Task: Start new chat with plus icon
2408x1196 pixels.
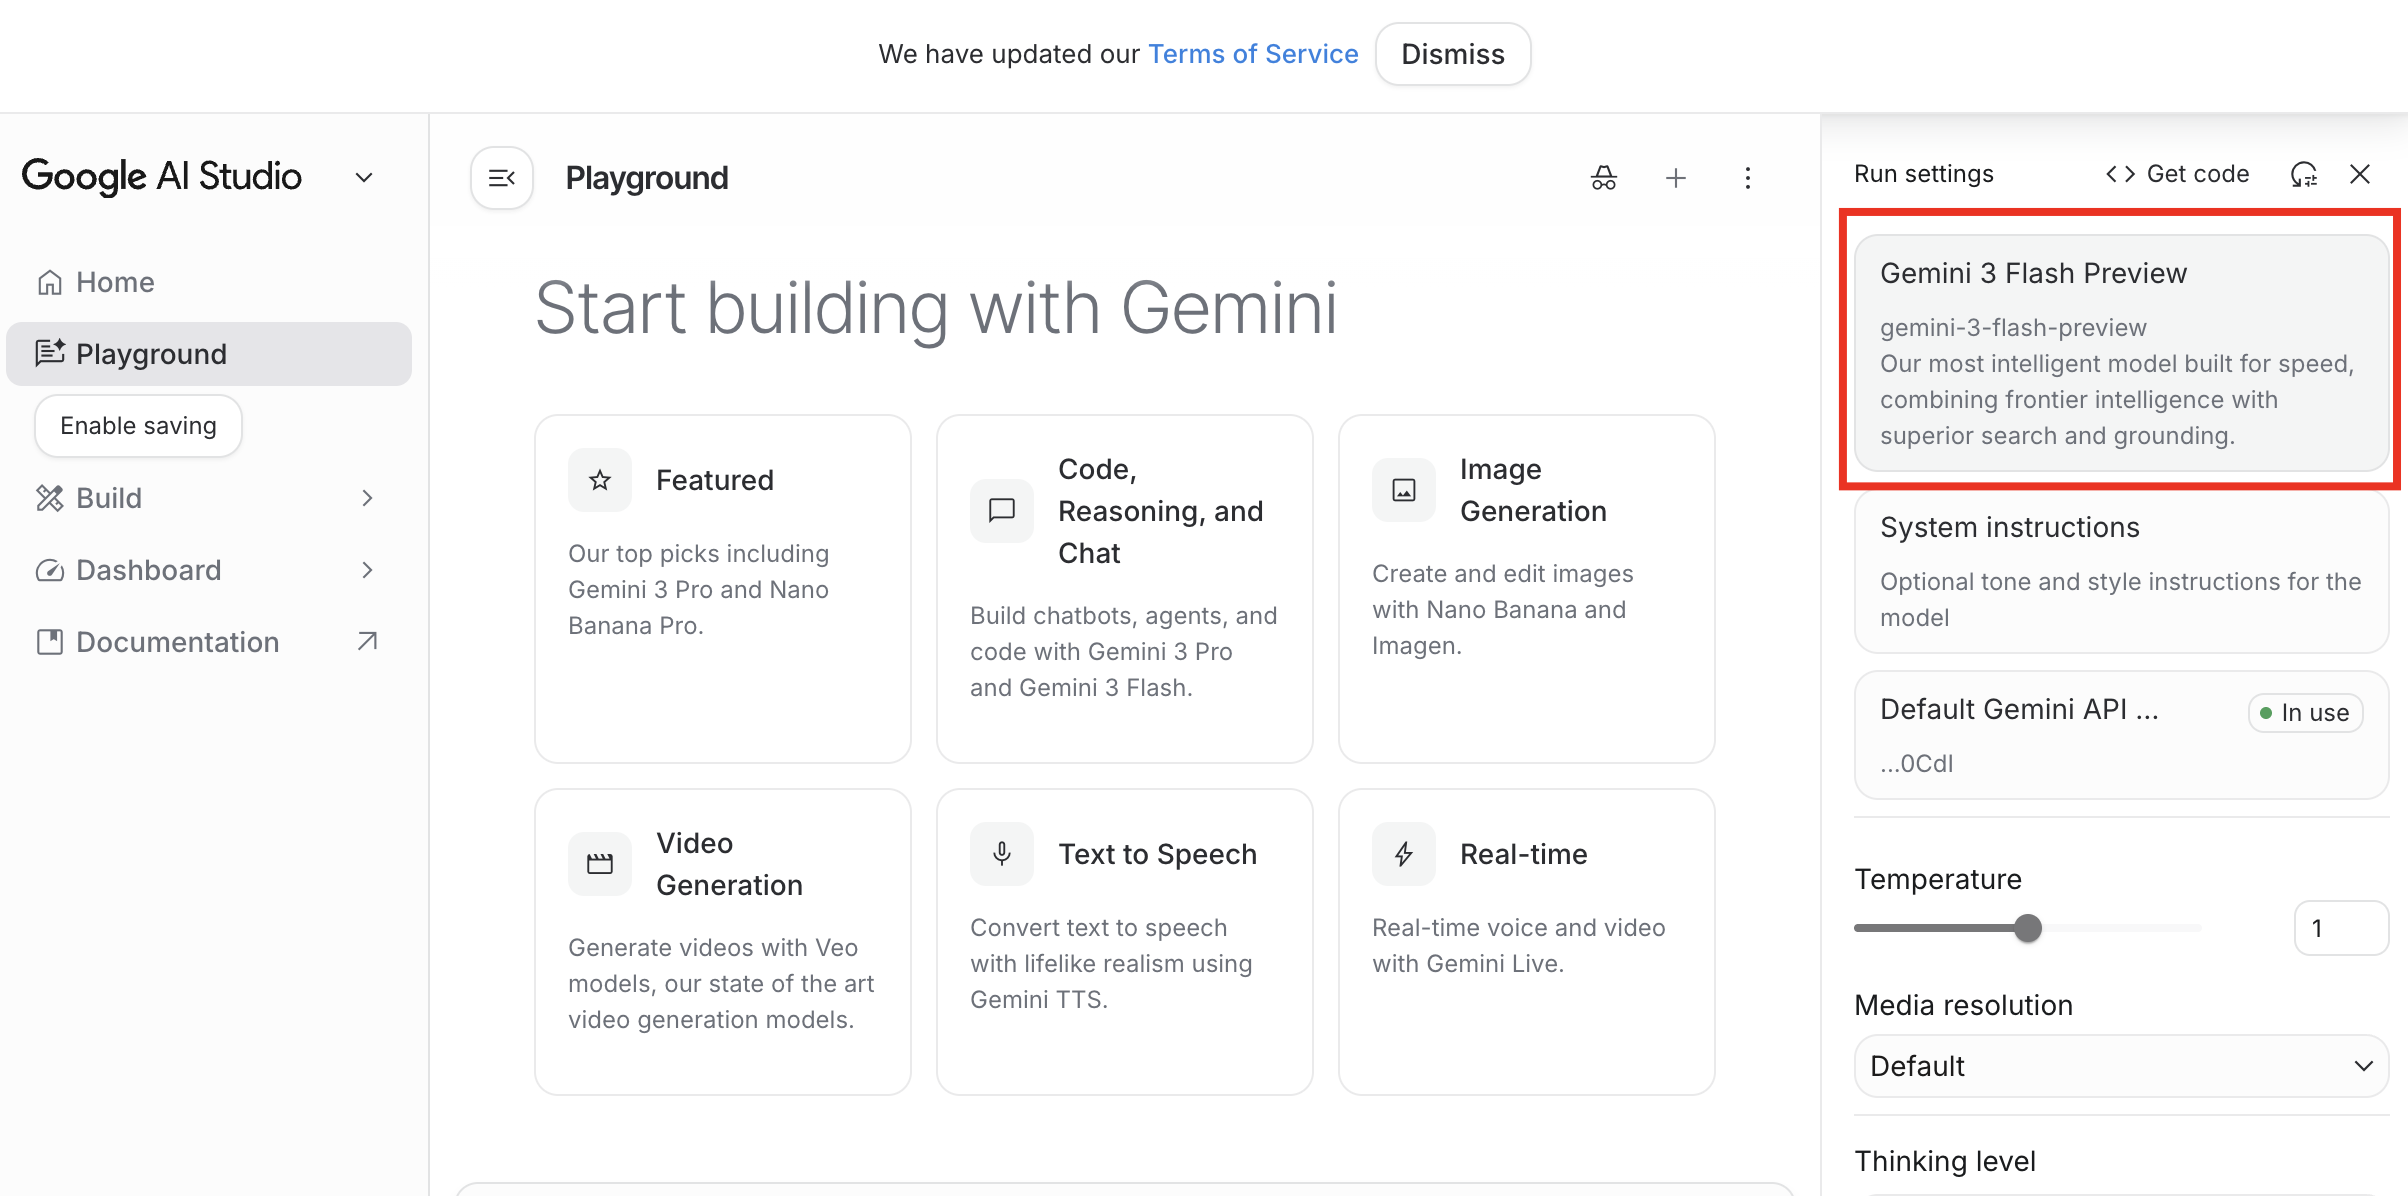Action: tap(1676, 178)
